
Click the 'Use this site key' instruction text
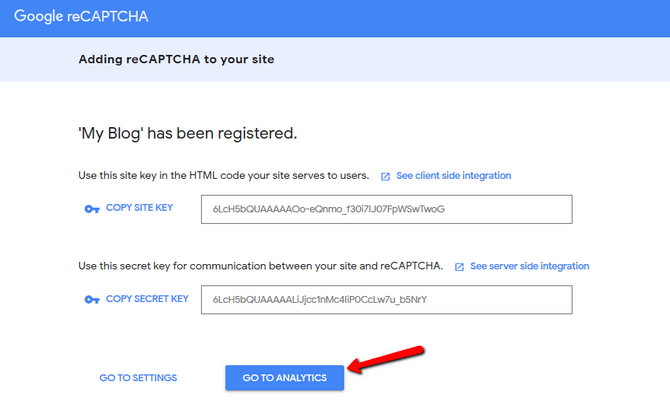click(x=223, y=176)
